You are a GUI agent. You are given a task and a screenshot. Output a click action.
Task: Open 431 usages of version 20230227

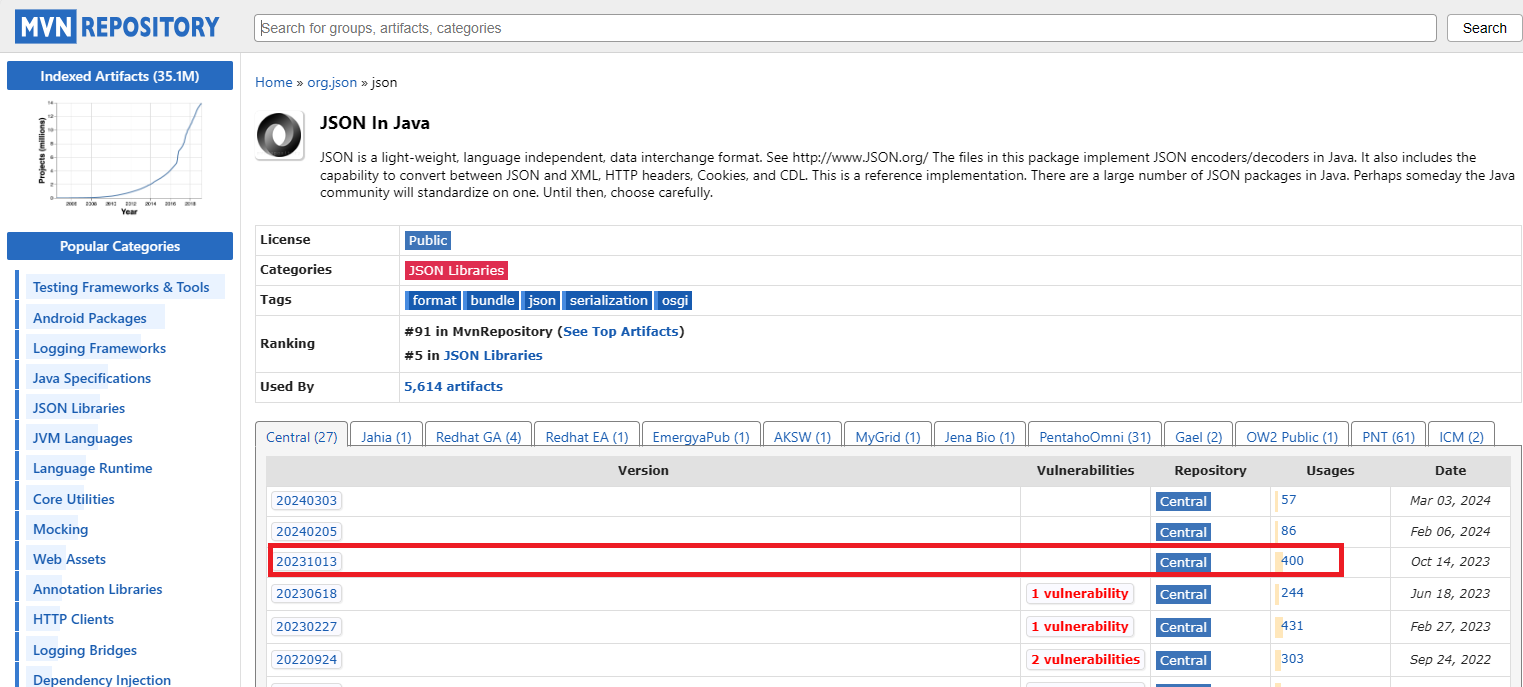[x=1292, y=625]
